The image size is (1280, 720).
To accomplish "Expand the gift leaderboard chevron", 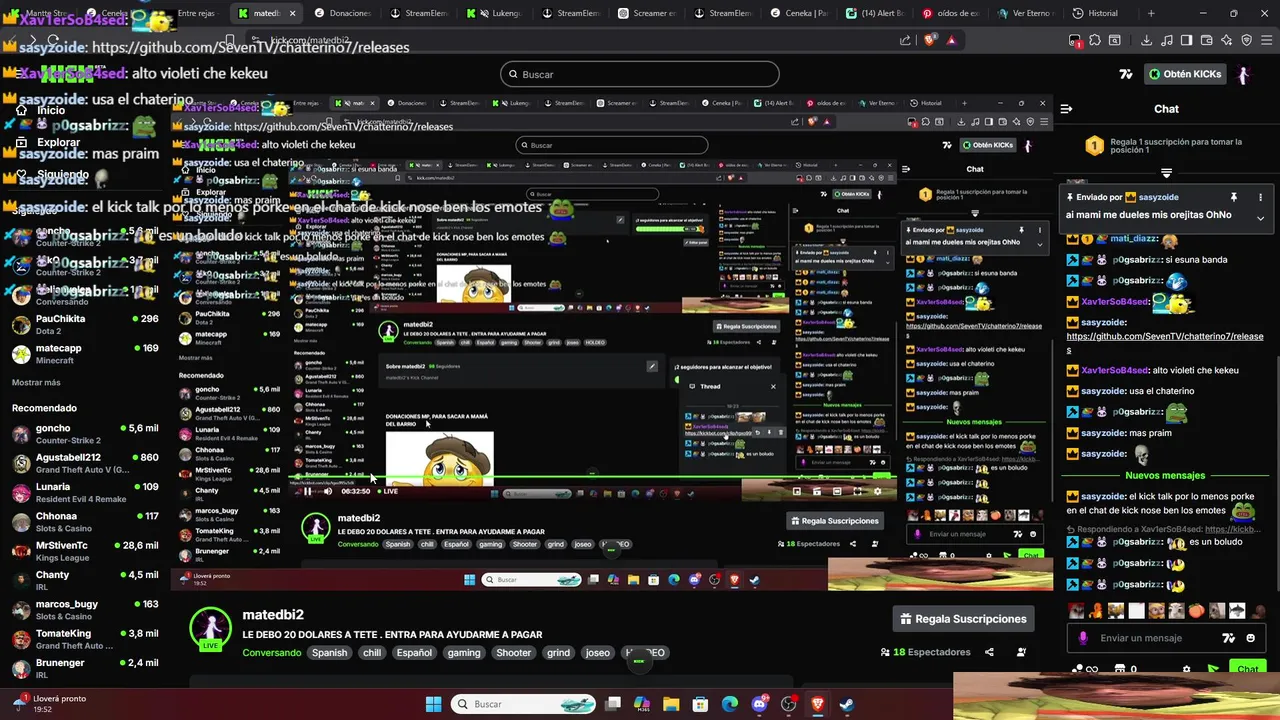I will point(1166,173).
